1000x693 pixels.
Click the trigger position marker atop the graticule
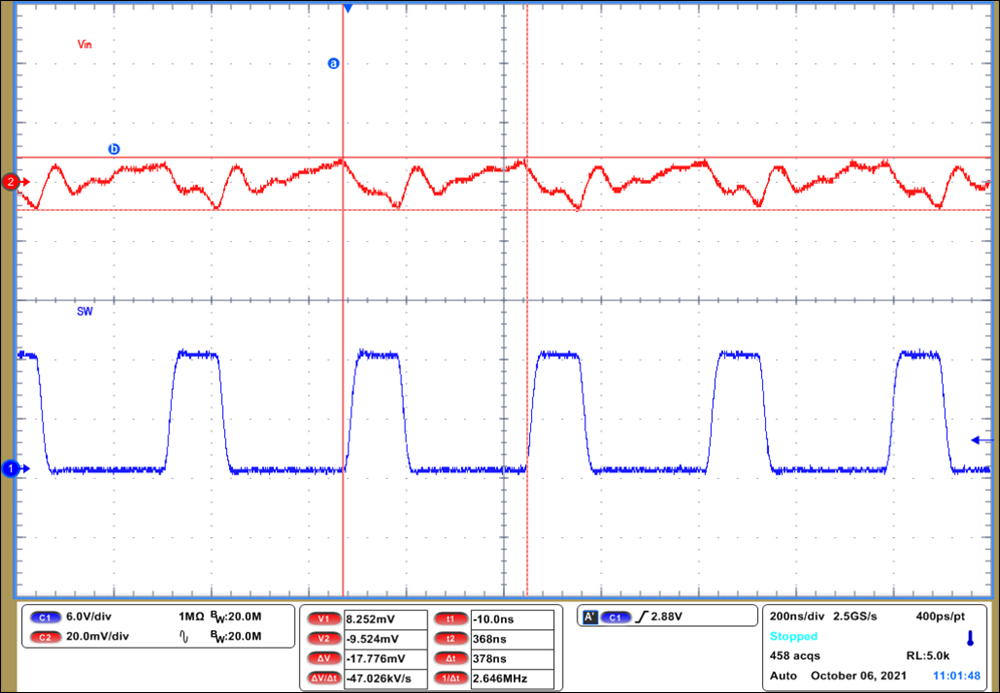[x=349, y=8]
